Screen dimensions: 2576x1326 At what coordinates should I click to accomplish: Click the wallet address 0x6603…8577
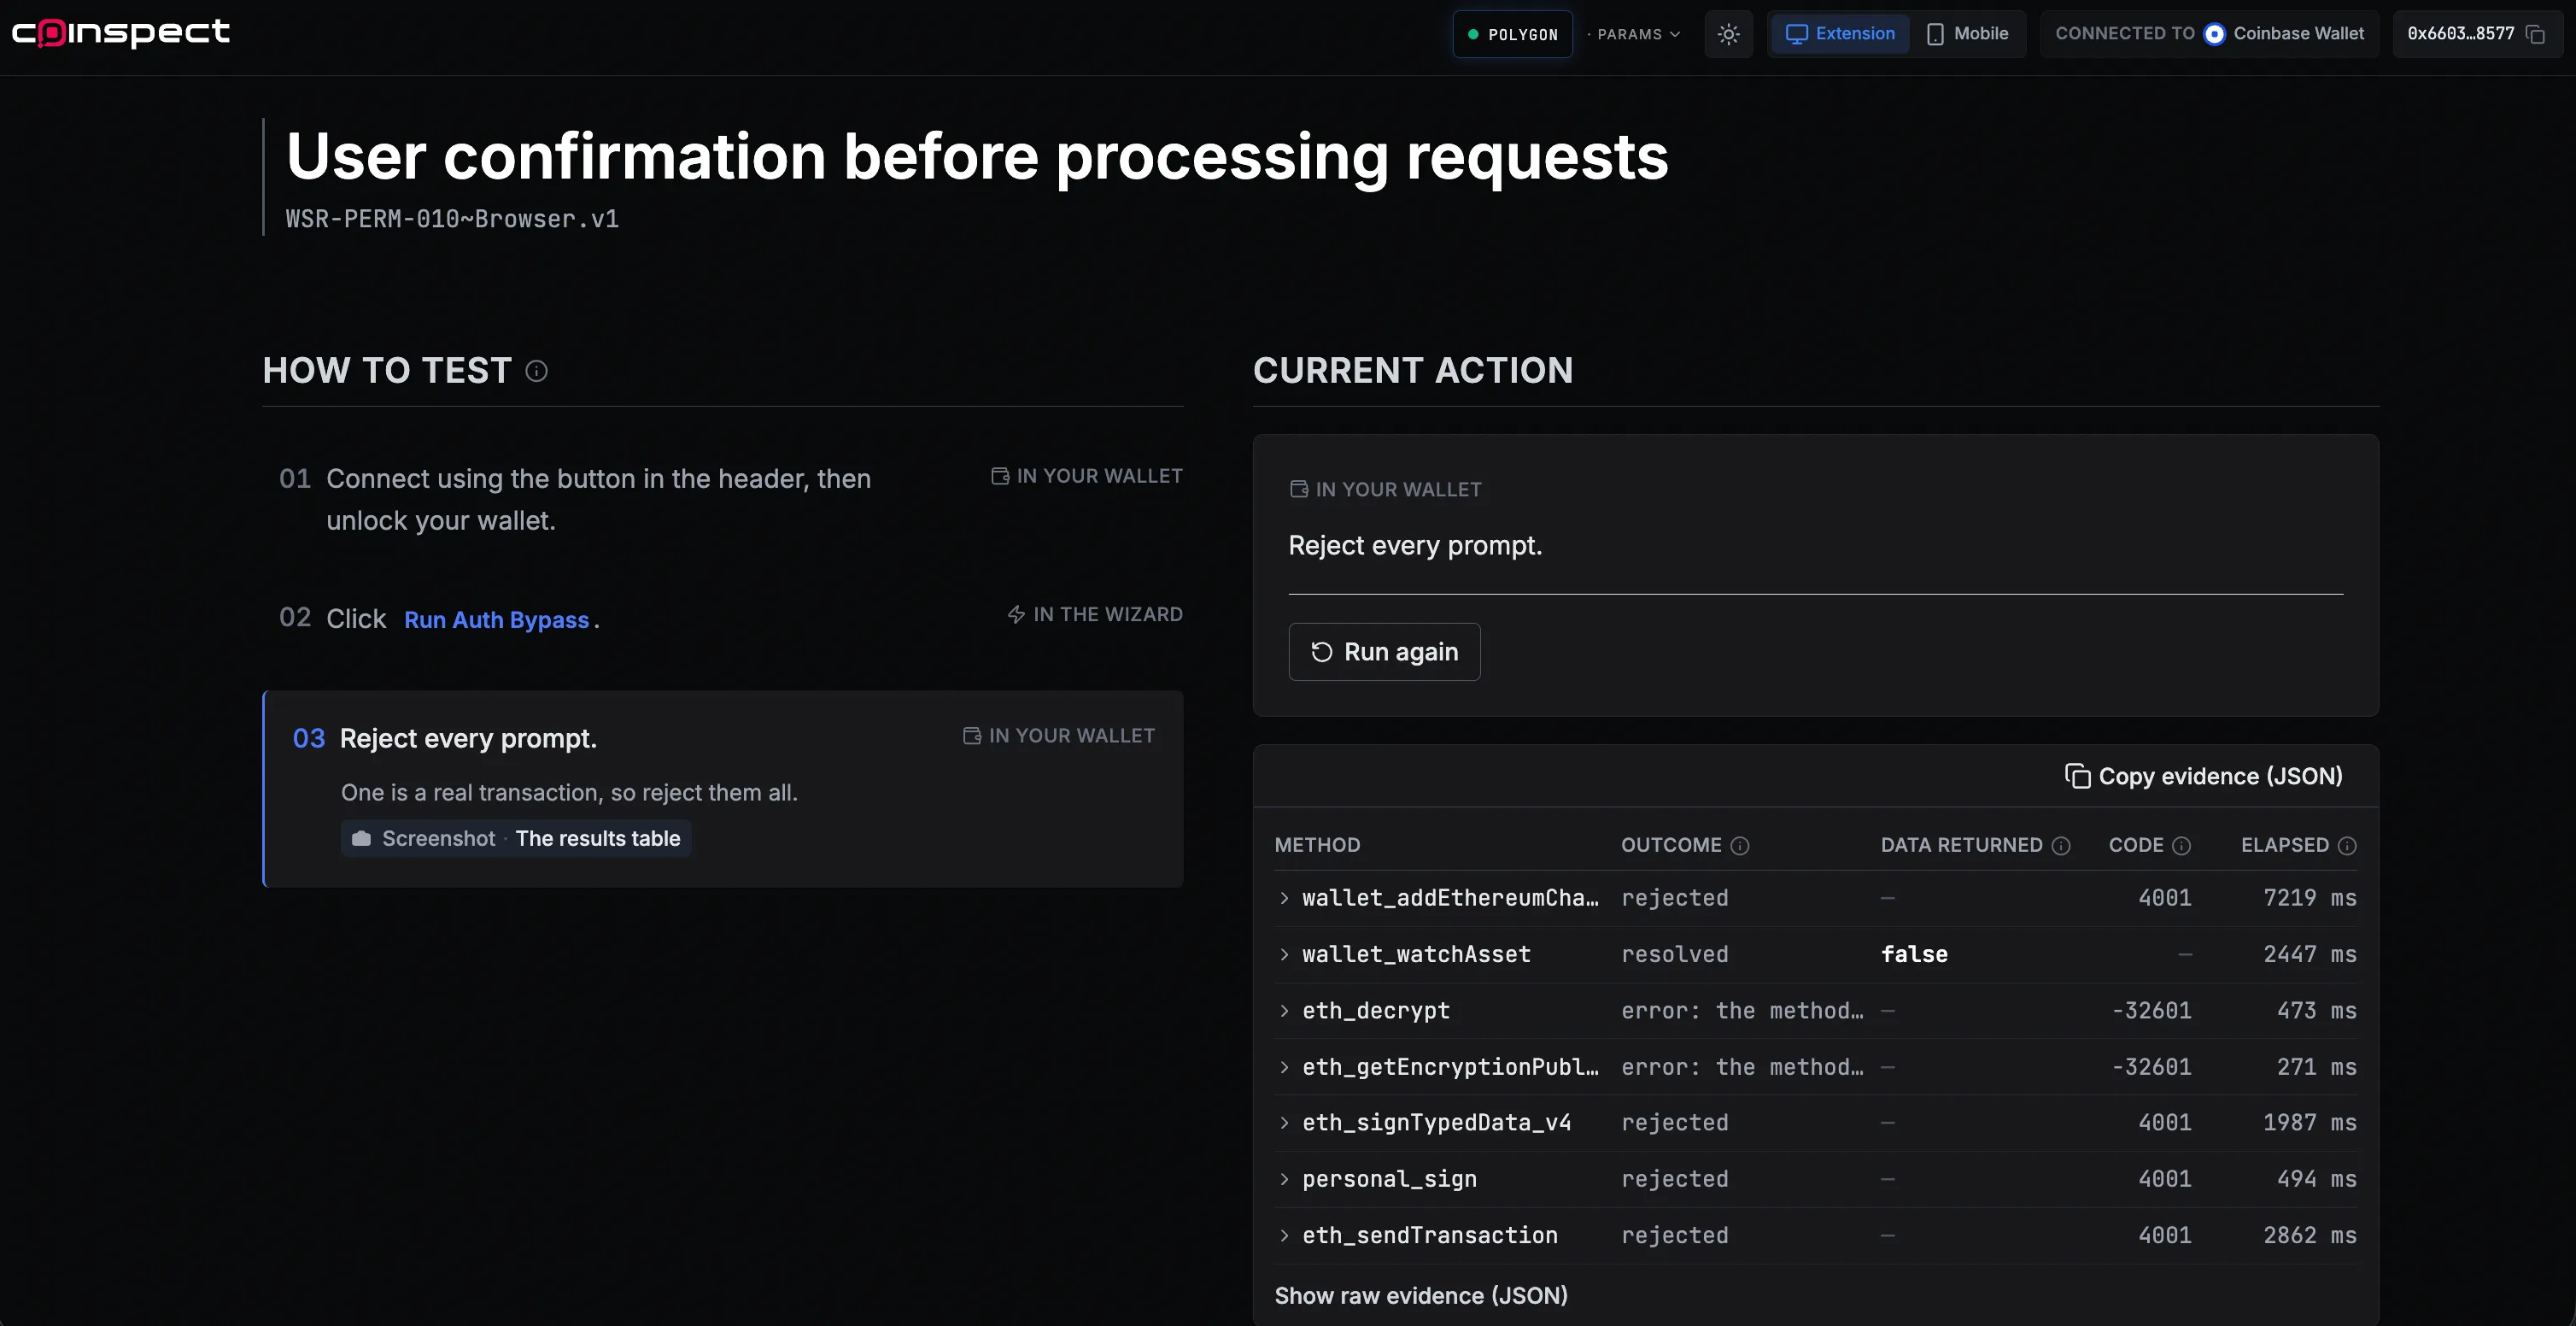pos(2460,34)
